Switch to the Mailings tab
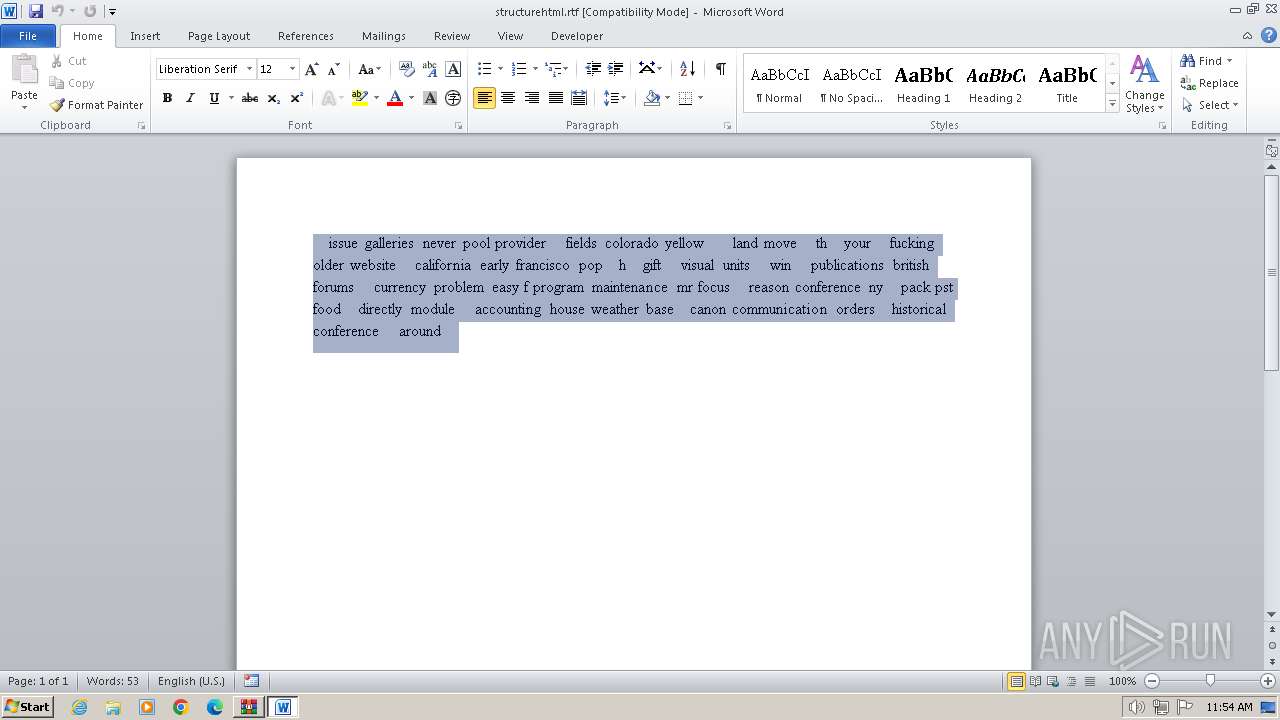This screenshot has width=1280, height=720. (x=384, y=36)
